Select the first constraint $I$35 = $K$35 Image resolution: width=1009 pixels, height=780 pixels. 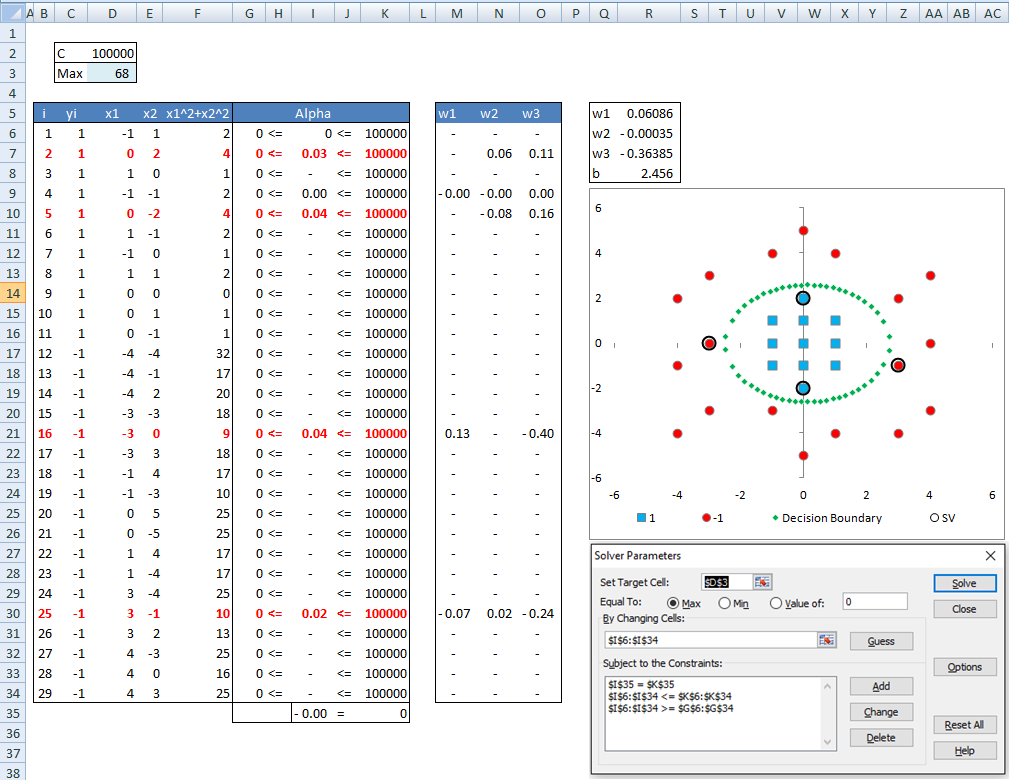640,683
